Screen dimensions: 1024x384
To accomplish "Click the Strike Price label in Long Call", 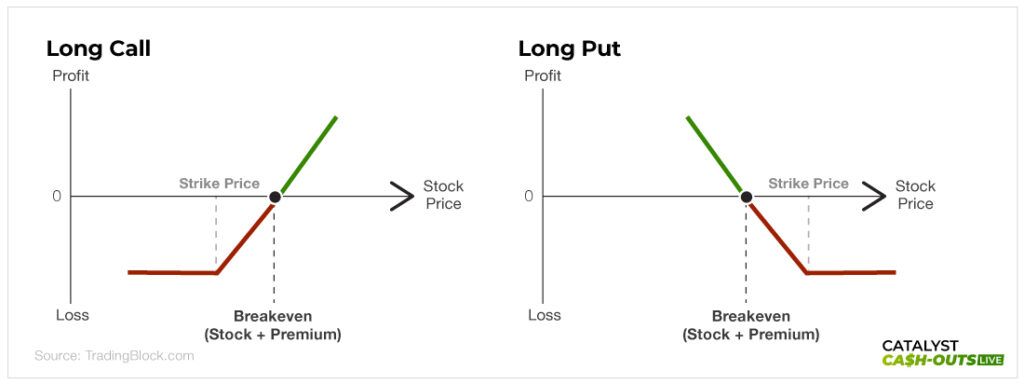I will (219, 184).
